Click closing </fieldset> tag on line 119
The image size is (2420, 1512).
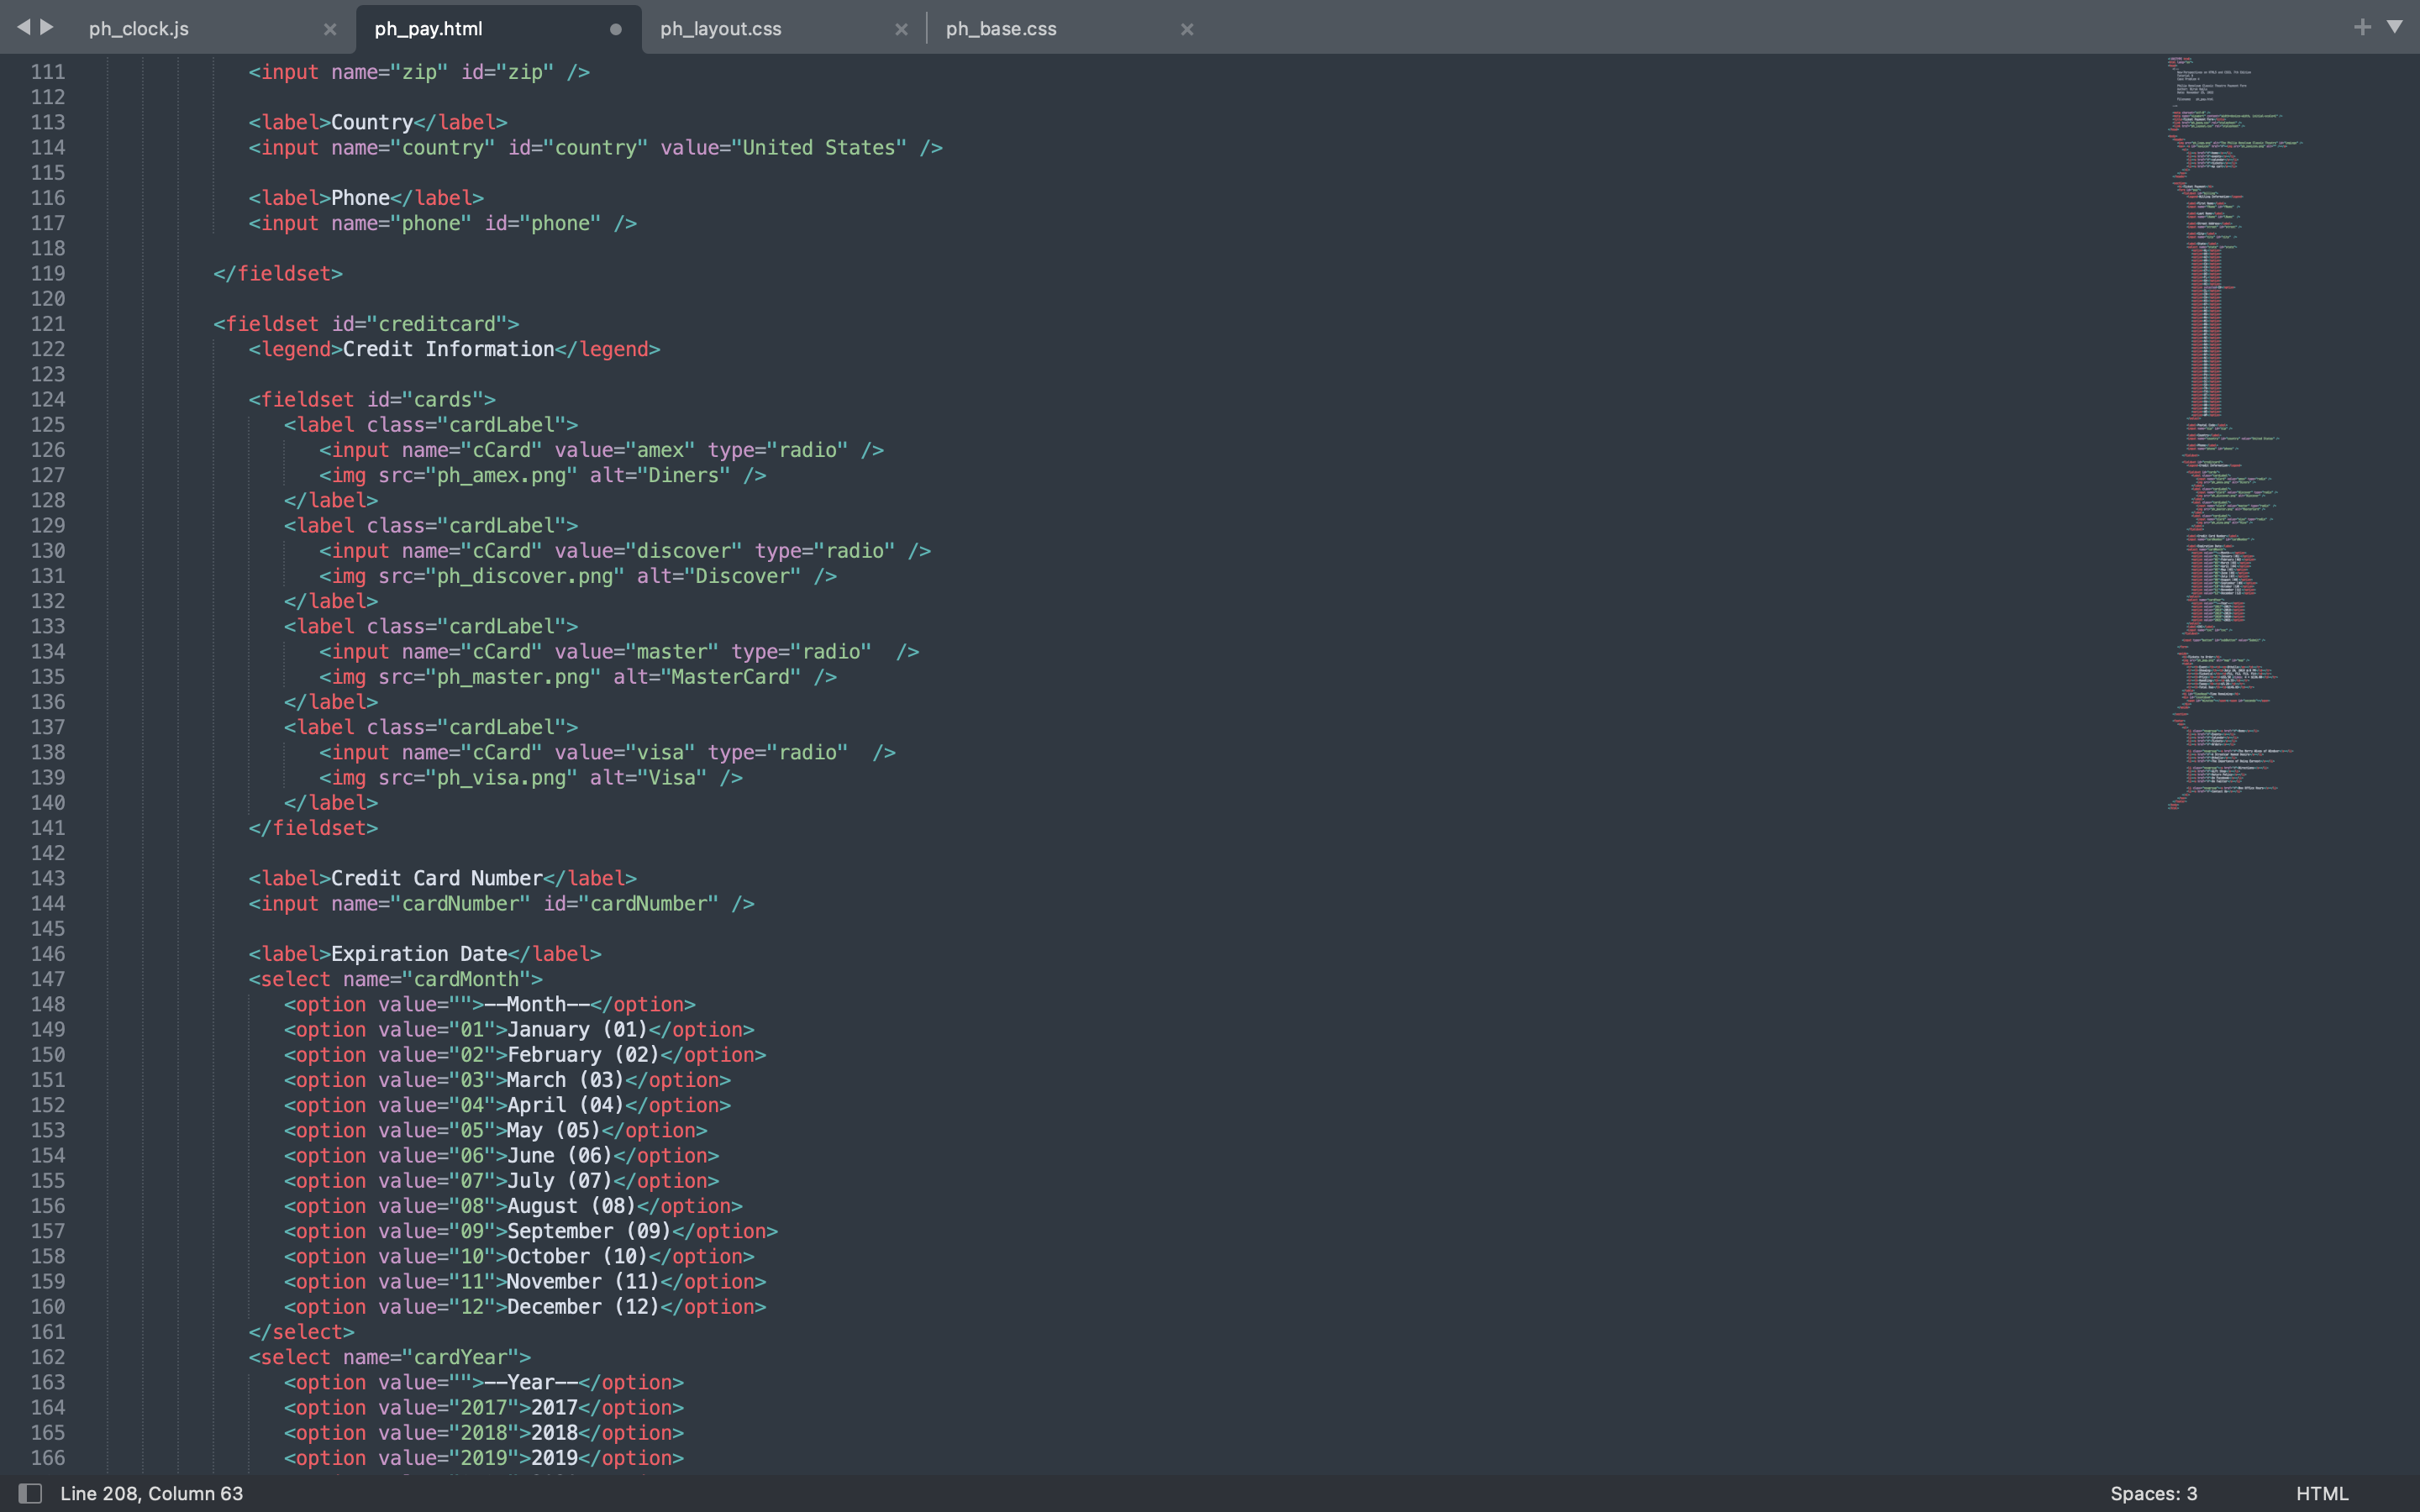coord(278,274)
